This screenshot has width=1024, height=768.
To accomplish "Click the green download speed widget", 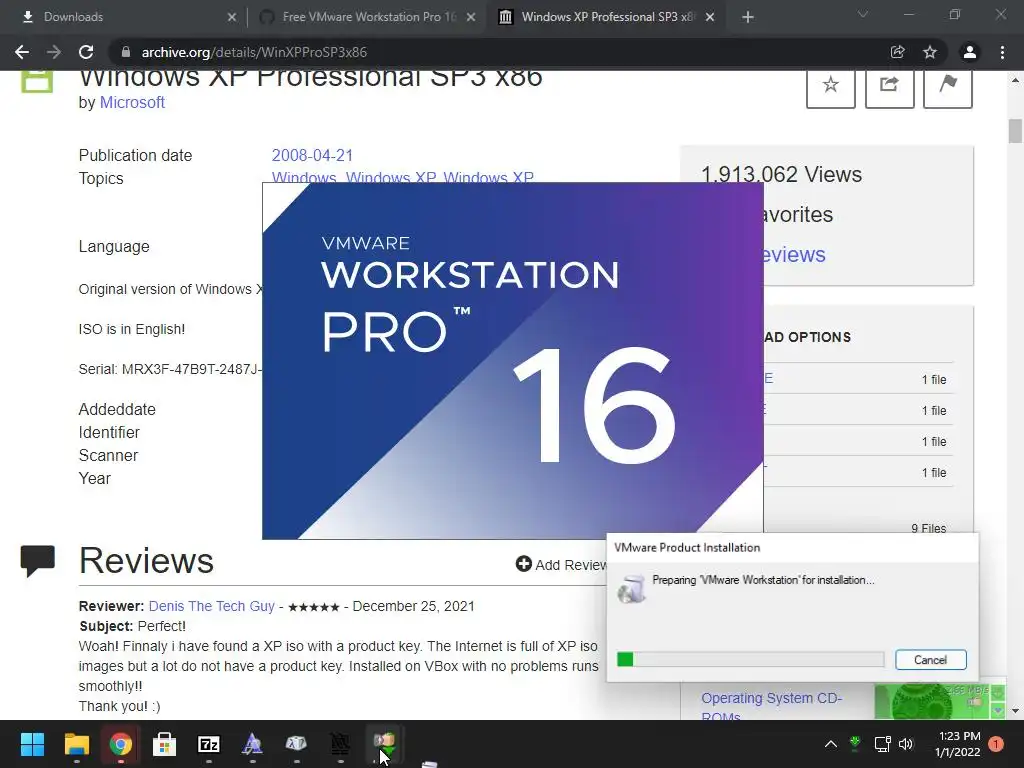I will click(x=940, y=701).
